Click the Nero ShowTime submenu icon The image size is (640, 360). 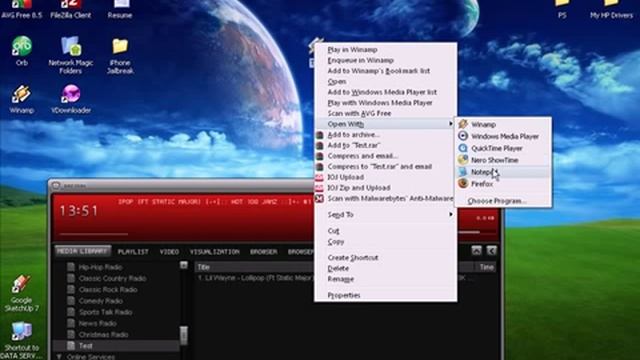pos(463,160)
